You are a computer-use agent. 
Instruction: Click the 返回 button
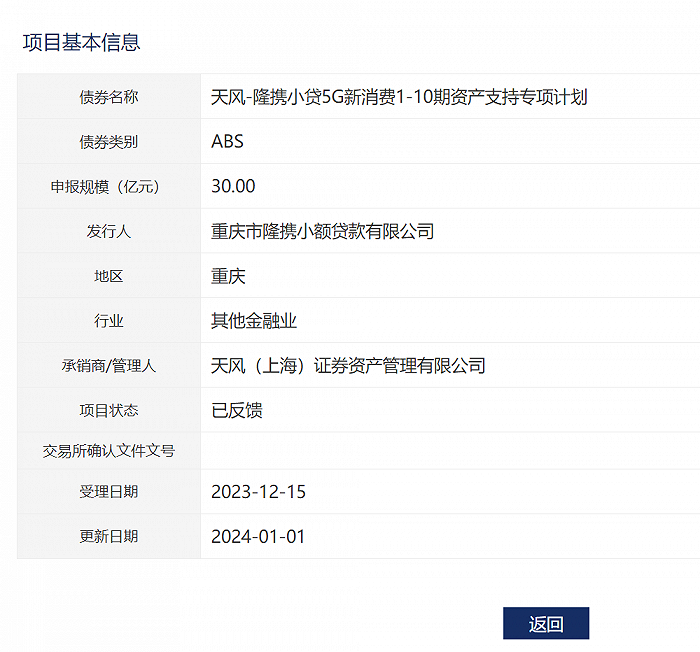coord(546,623)
